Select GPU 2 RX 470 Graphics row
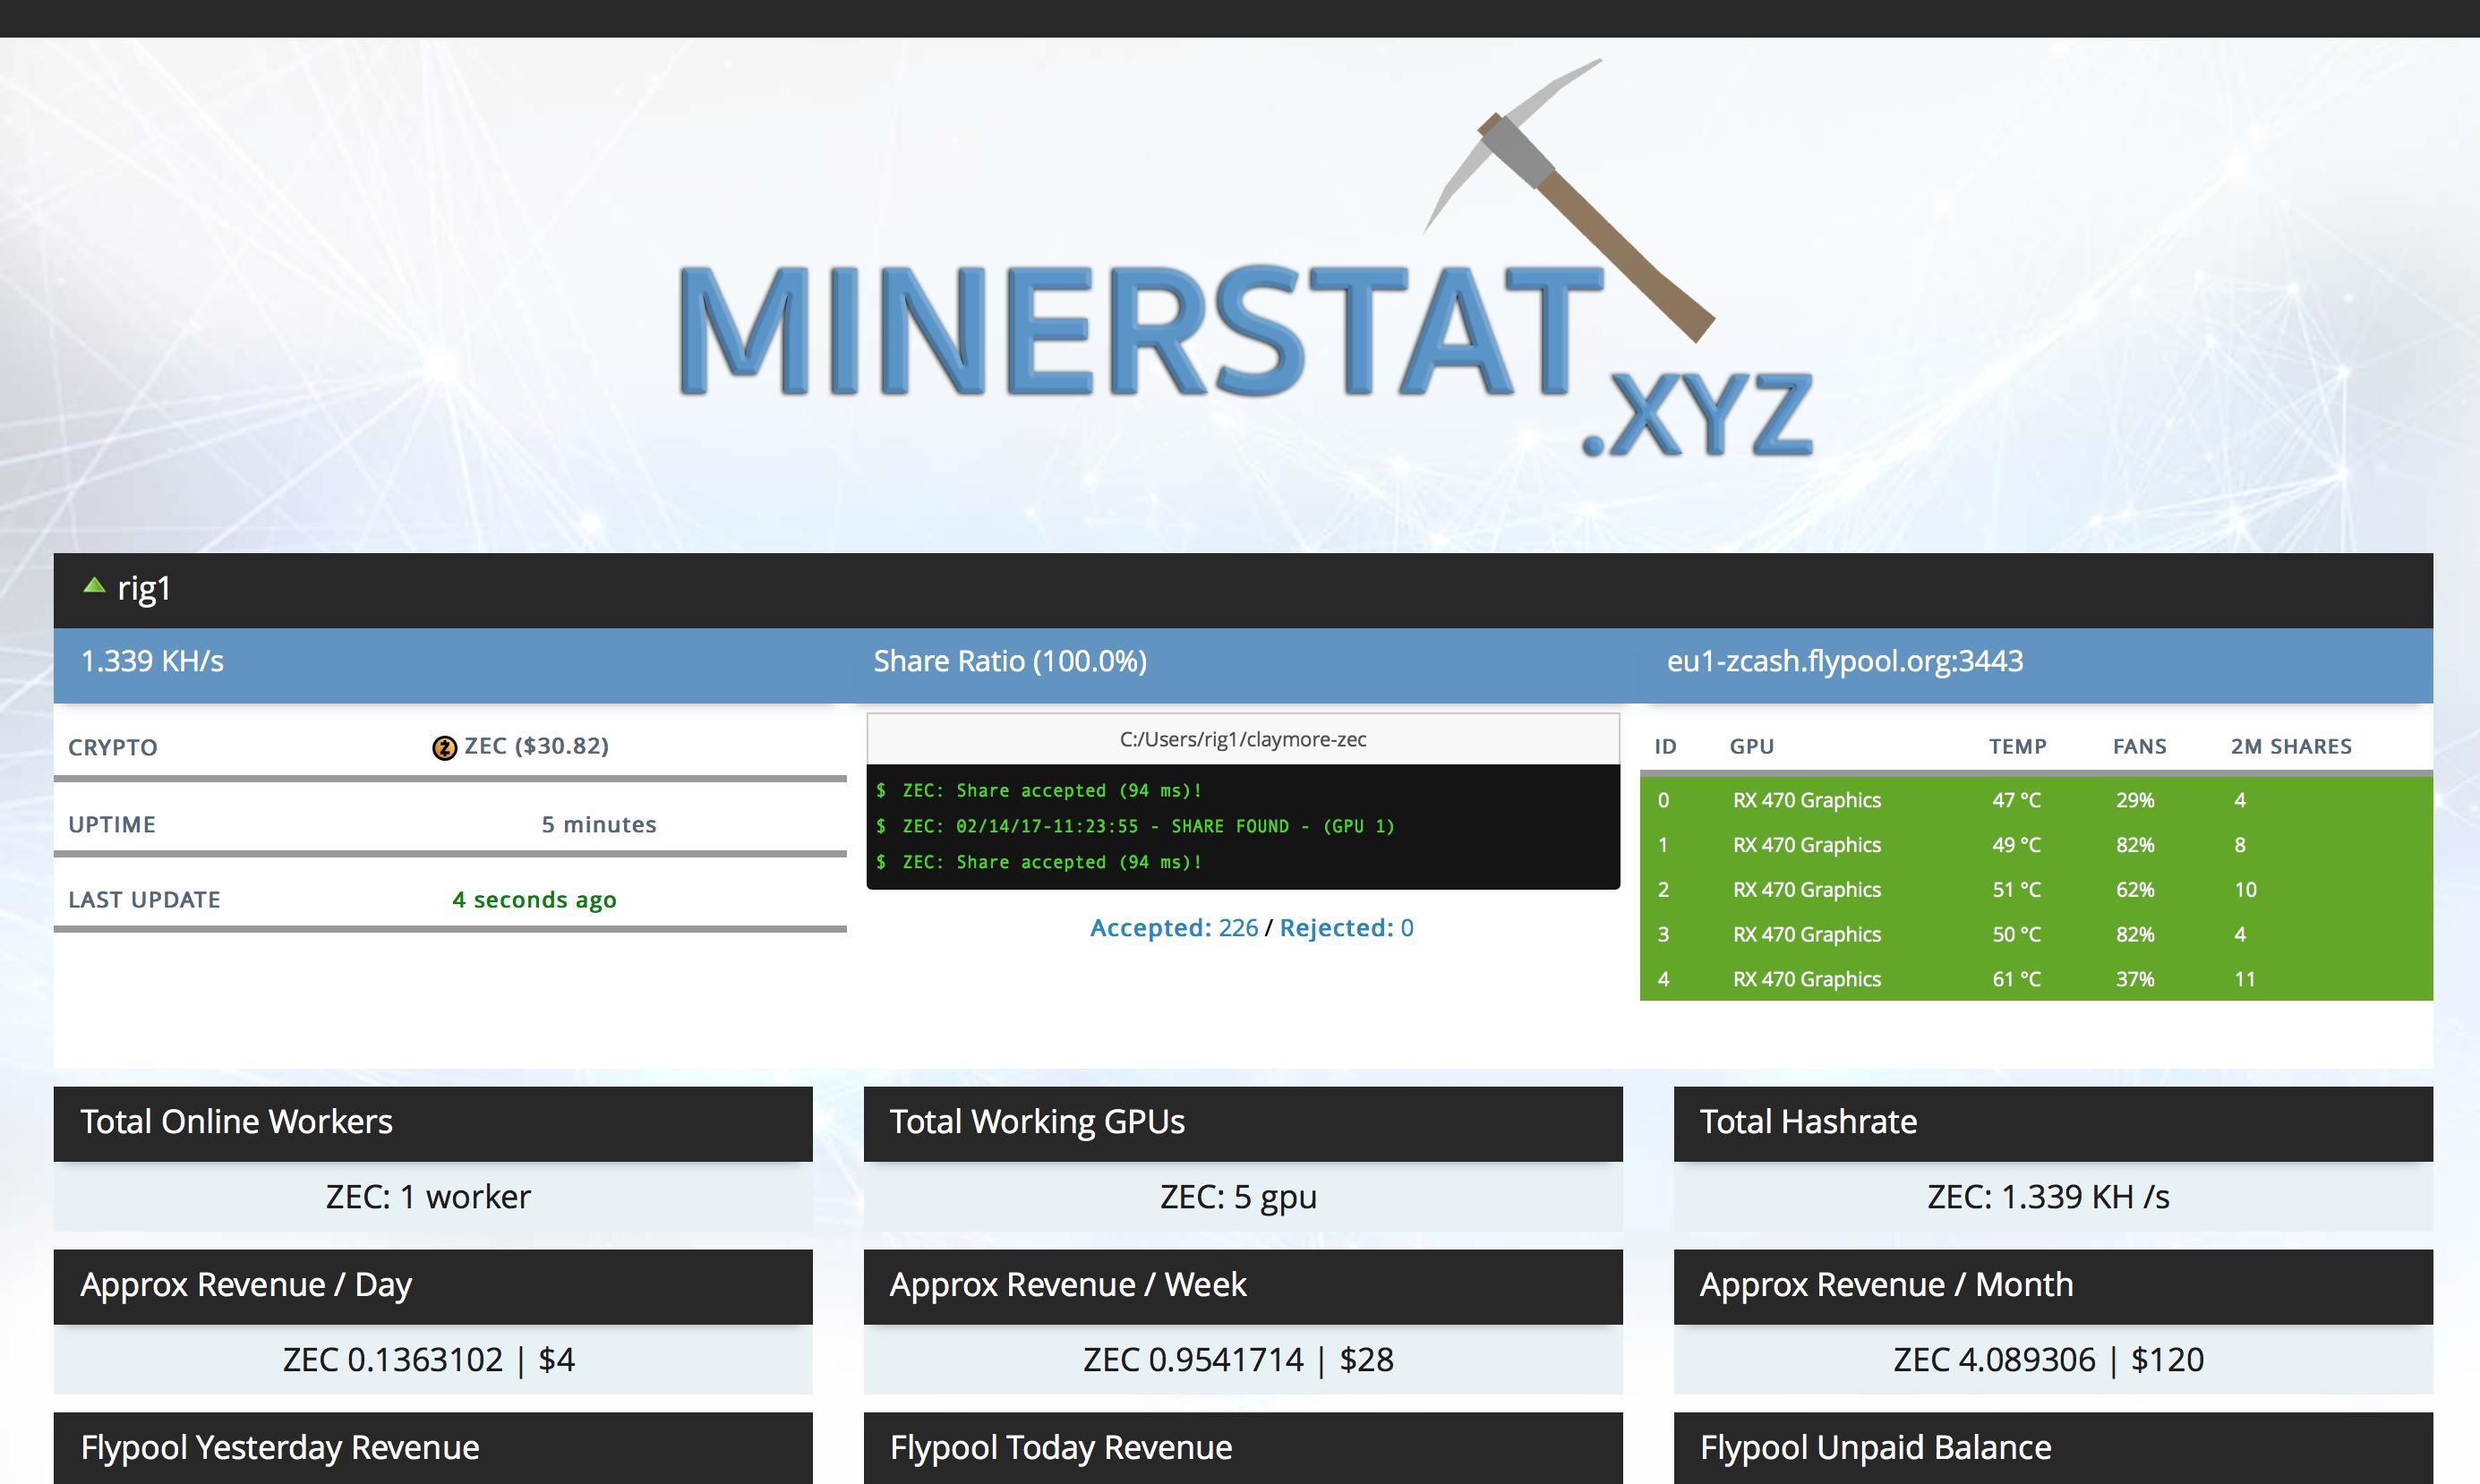The height and width of the screenshot is (1484, 2480). [x=2036, y=889]
